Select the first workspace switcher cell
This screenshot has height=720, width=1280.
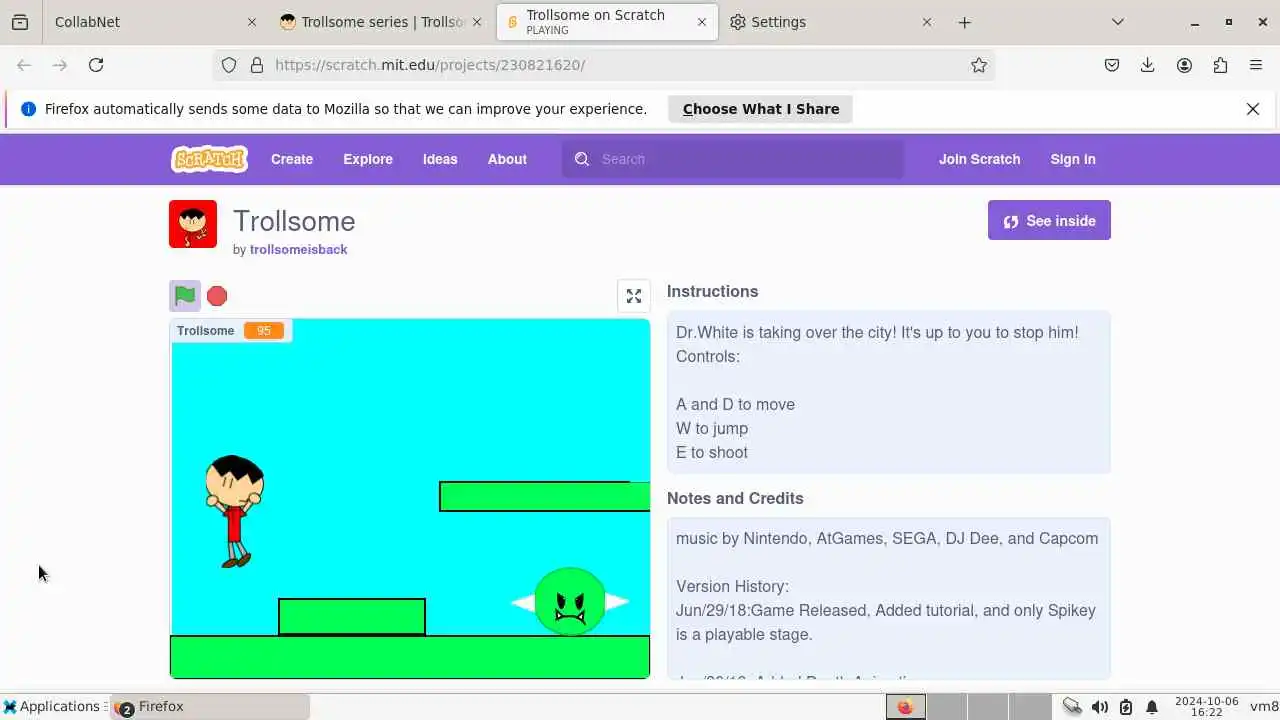coord(905,707)
